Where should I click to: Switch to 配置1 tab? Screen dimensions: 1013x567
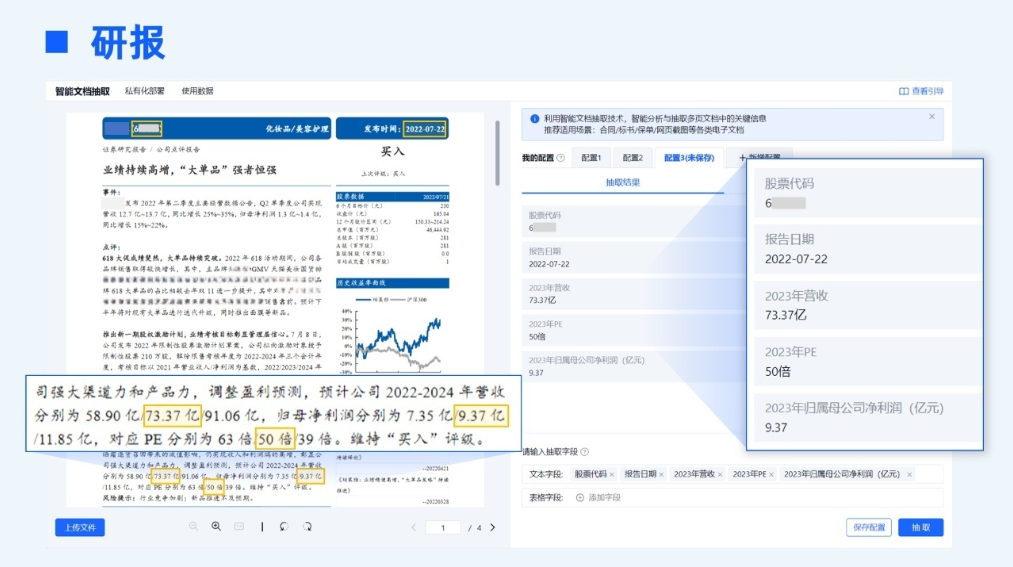click(x=592, y=158)
